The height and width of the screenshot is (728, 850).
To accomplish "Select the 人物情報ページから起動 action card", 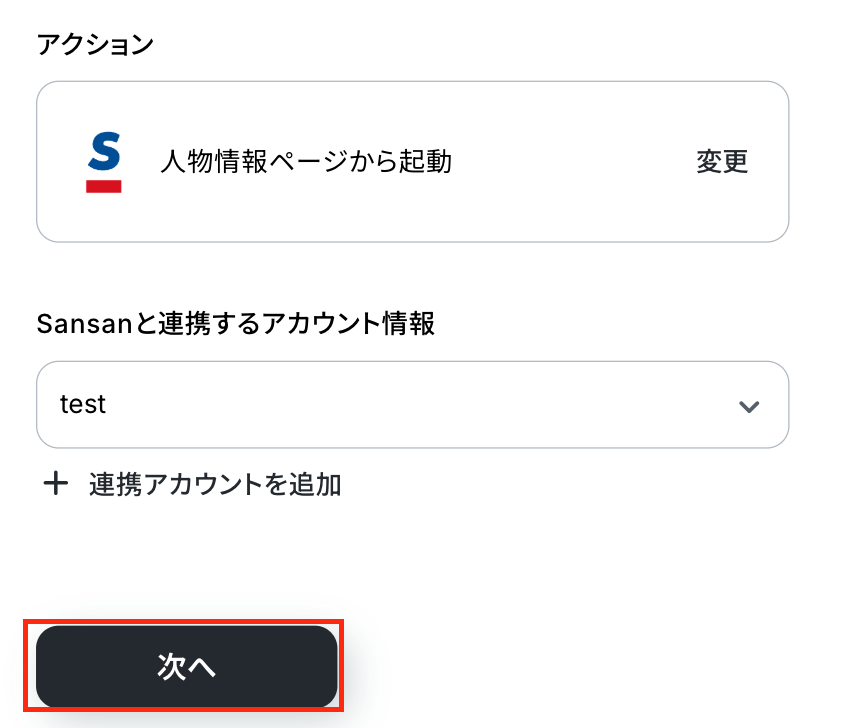I will coord(413,162).
